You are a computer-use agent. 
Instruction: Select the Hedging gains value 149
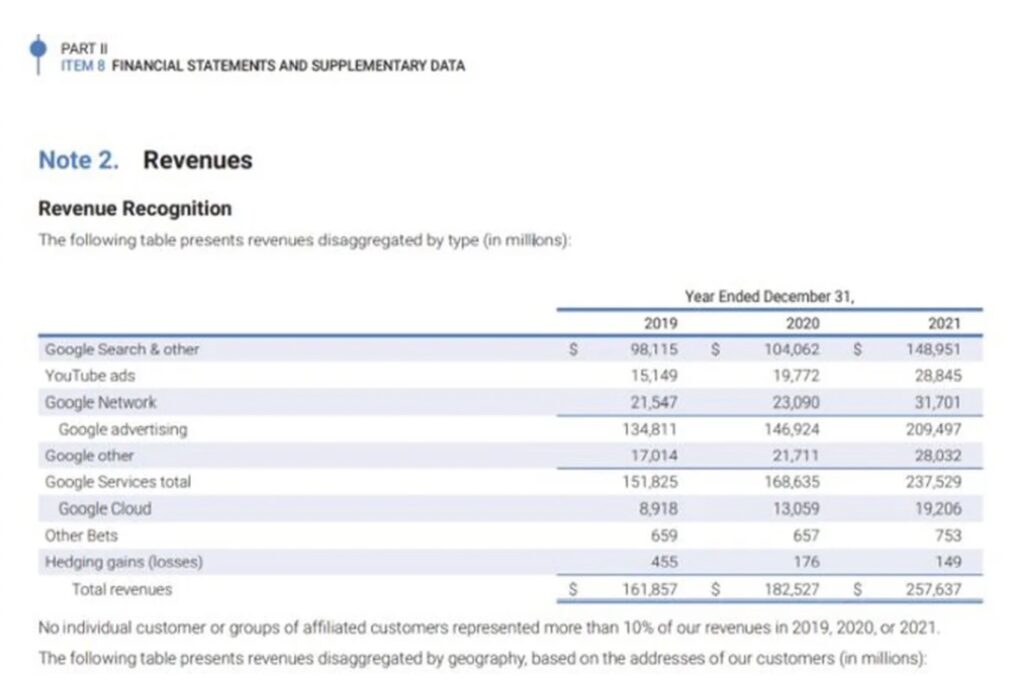click(948, 562)
